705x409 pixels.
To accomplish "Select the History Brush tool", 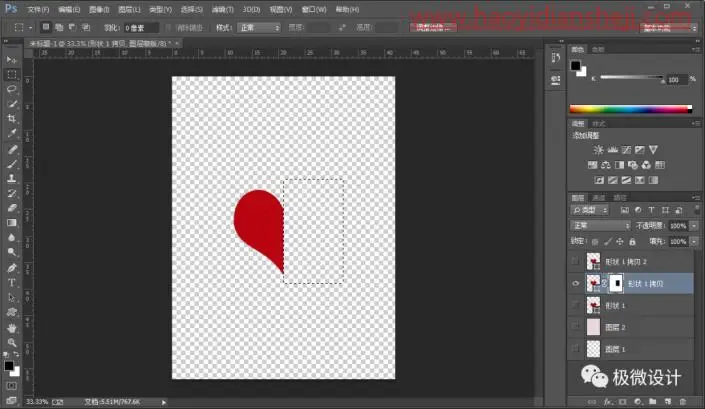I will 12,193.
